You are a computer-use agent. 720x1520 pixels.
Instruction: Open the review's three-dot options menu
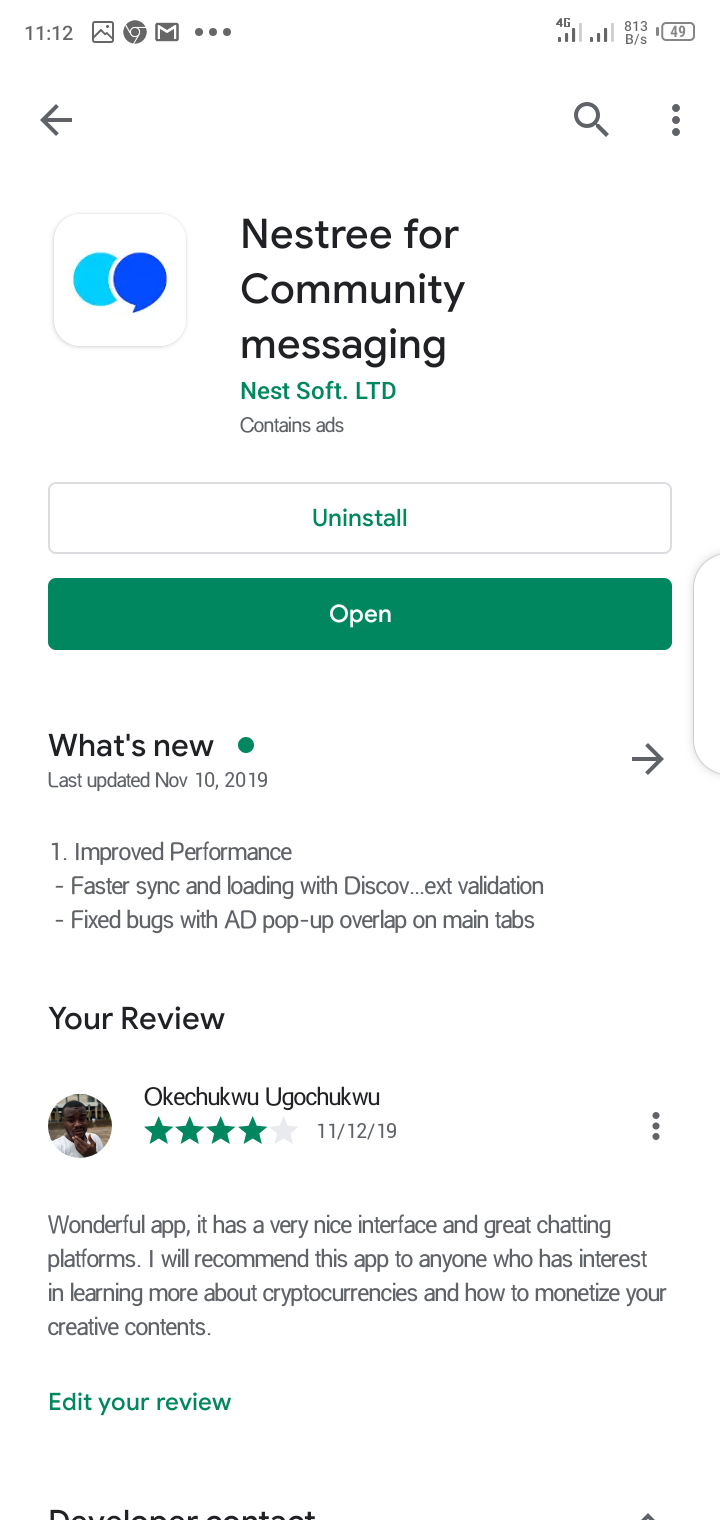656,1126
